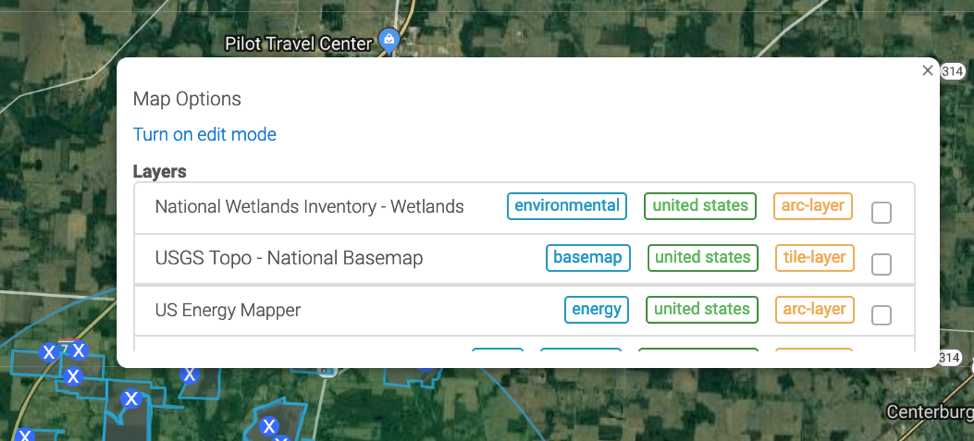The width and height of the screenshot is (974, 441).
Task: Click arc-layer tag on Wetlands row
Action: coord(813,206)
